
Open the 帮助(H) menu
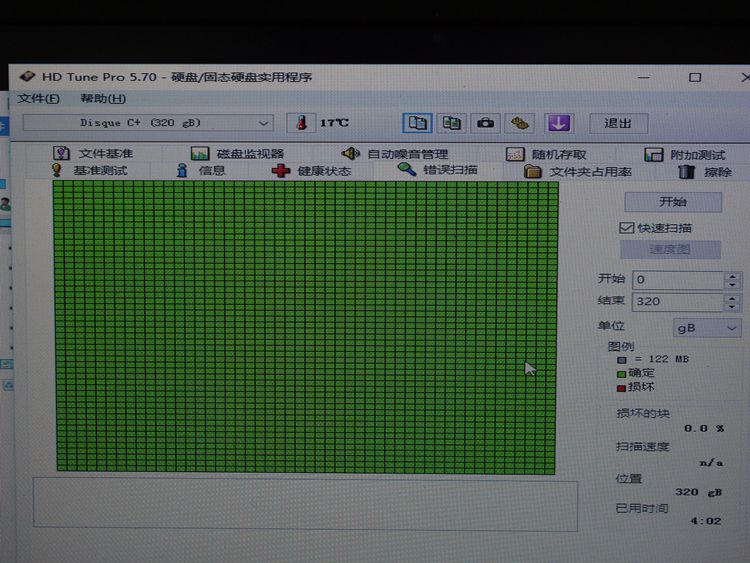tap(103, 99)
